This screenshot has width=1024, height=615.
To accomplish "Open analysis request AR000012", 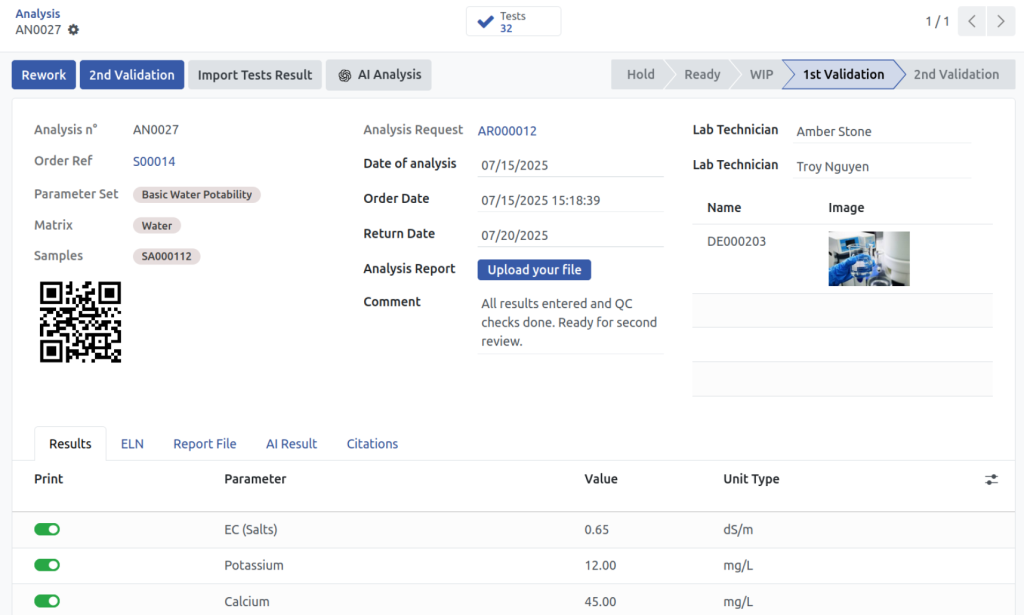I will point(506,129).
